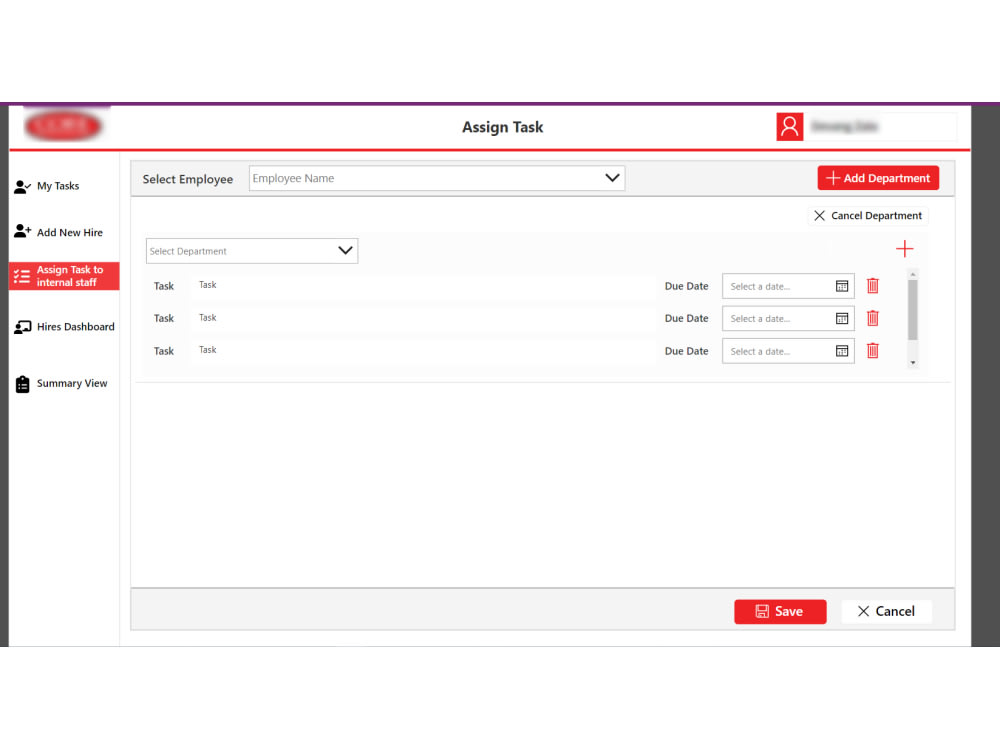Add a new task with red plus
Image resolution: width=1000 pixels, height=750 pixels.
coord(904,249)
